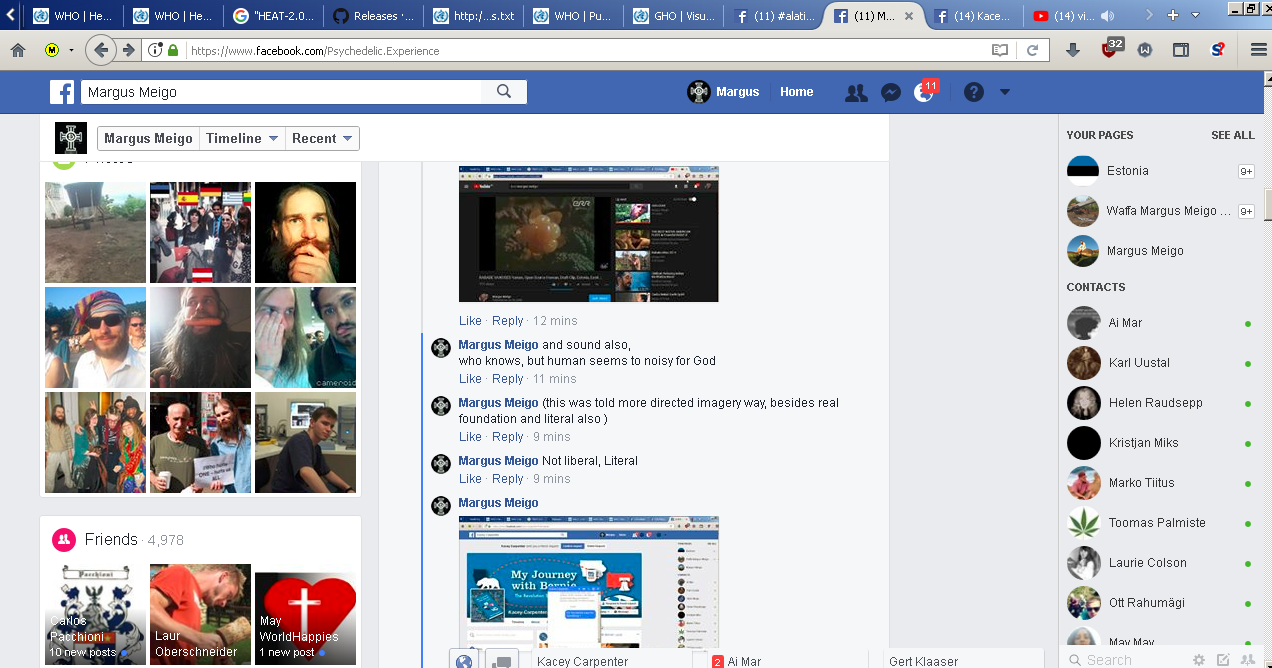Open the 'My Journey with Bernie' screenshot
The image size is (1272, 668).
588,582
